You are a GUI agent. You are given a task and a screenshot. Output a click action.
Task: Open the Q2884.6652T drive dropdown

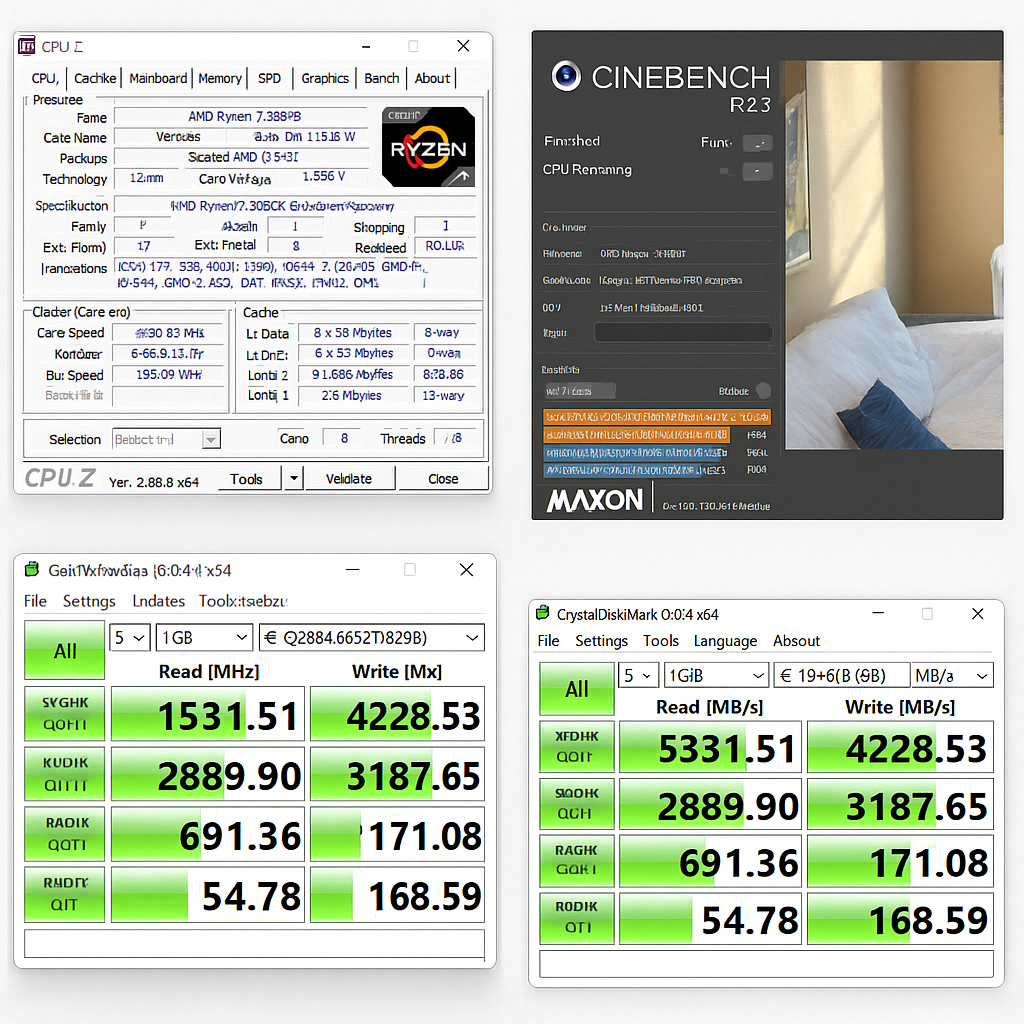coord(372,637)
